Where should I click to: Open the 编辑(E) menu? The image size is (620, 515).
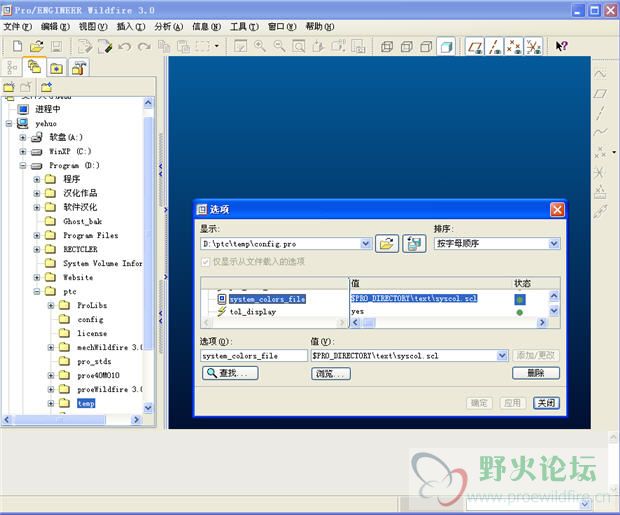55,27
